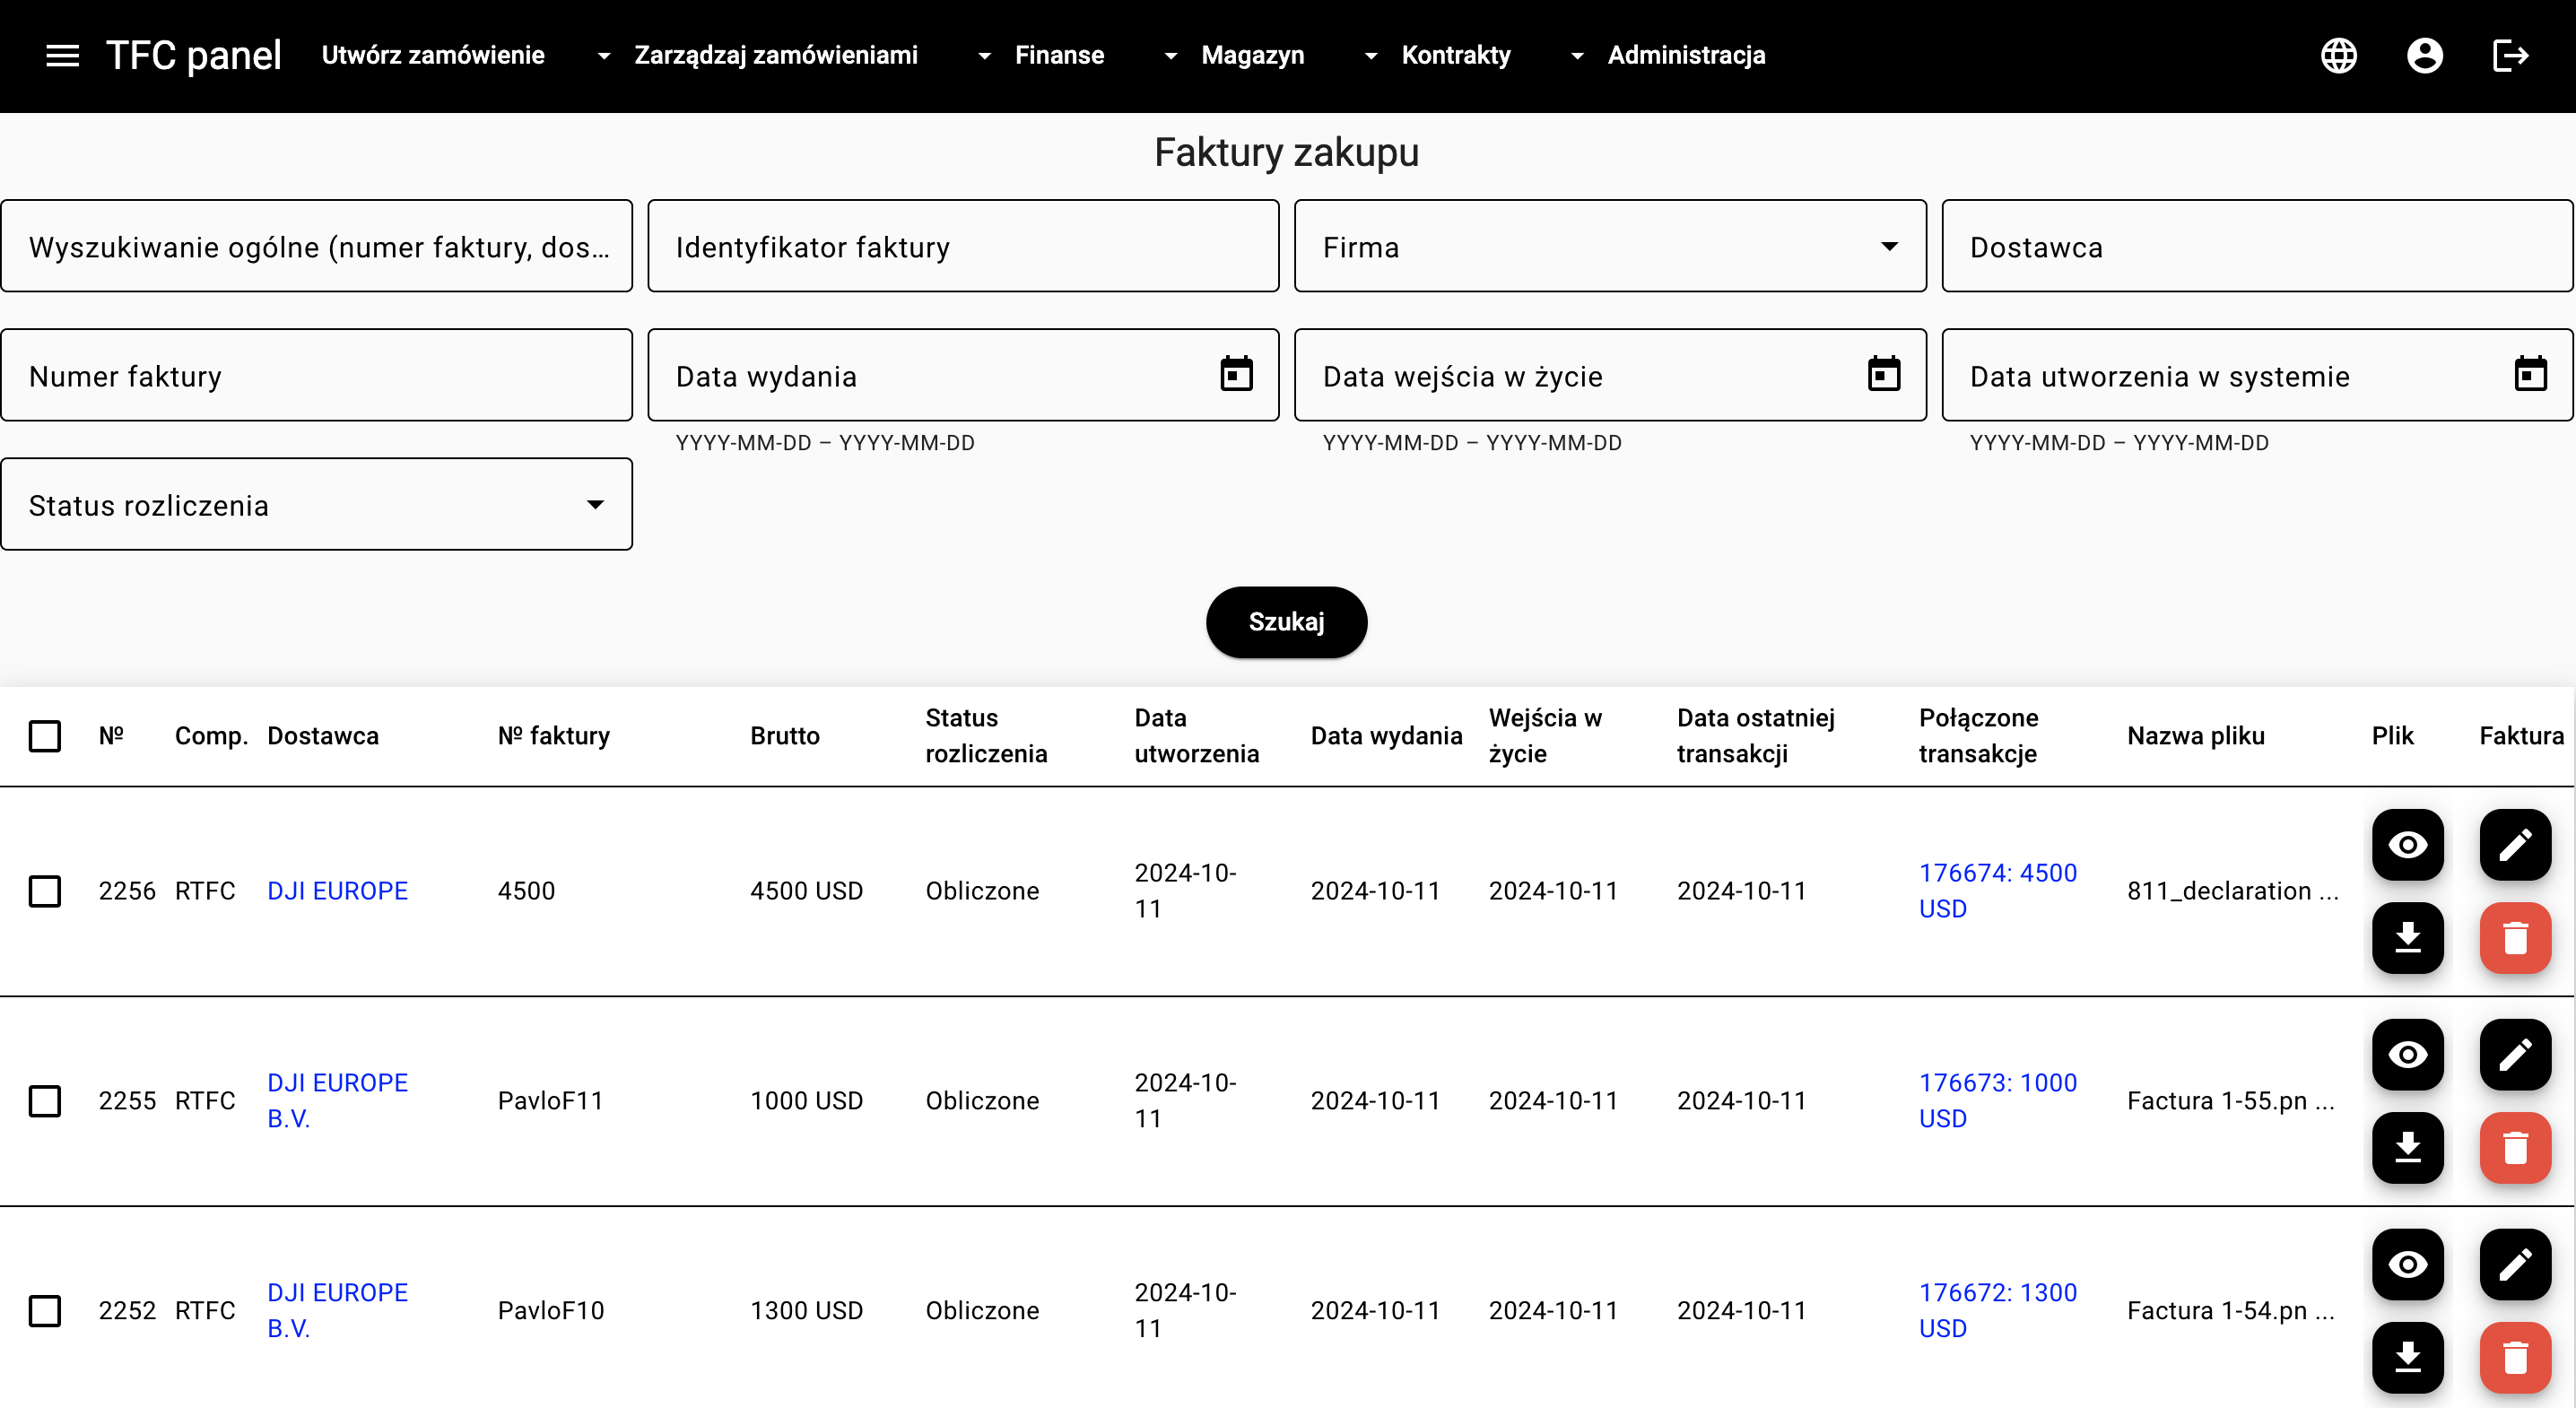Screen dimensions: 2576x1408
Task: Open the DJI EUROPE B.V. link in row 2255
Action: pos(337,1101)
